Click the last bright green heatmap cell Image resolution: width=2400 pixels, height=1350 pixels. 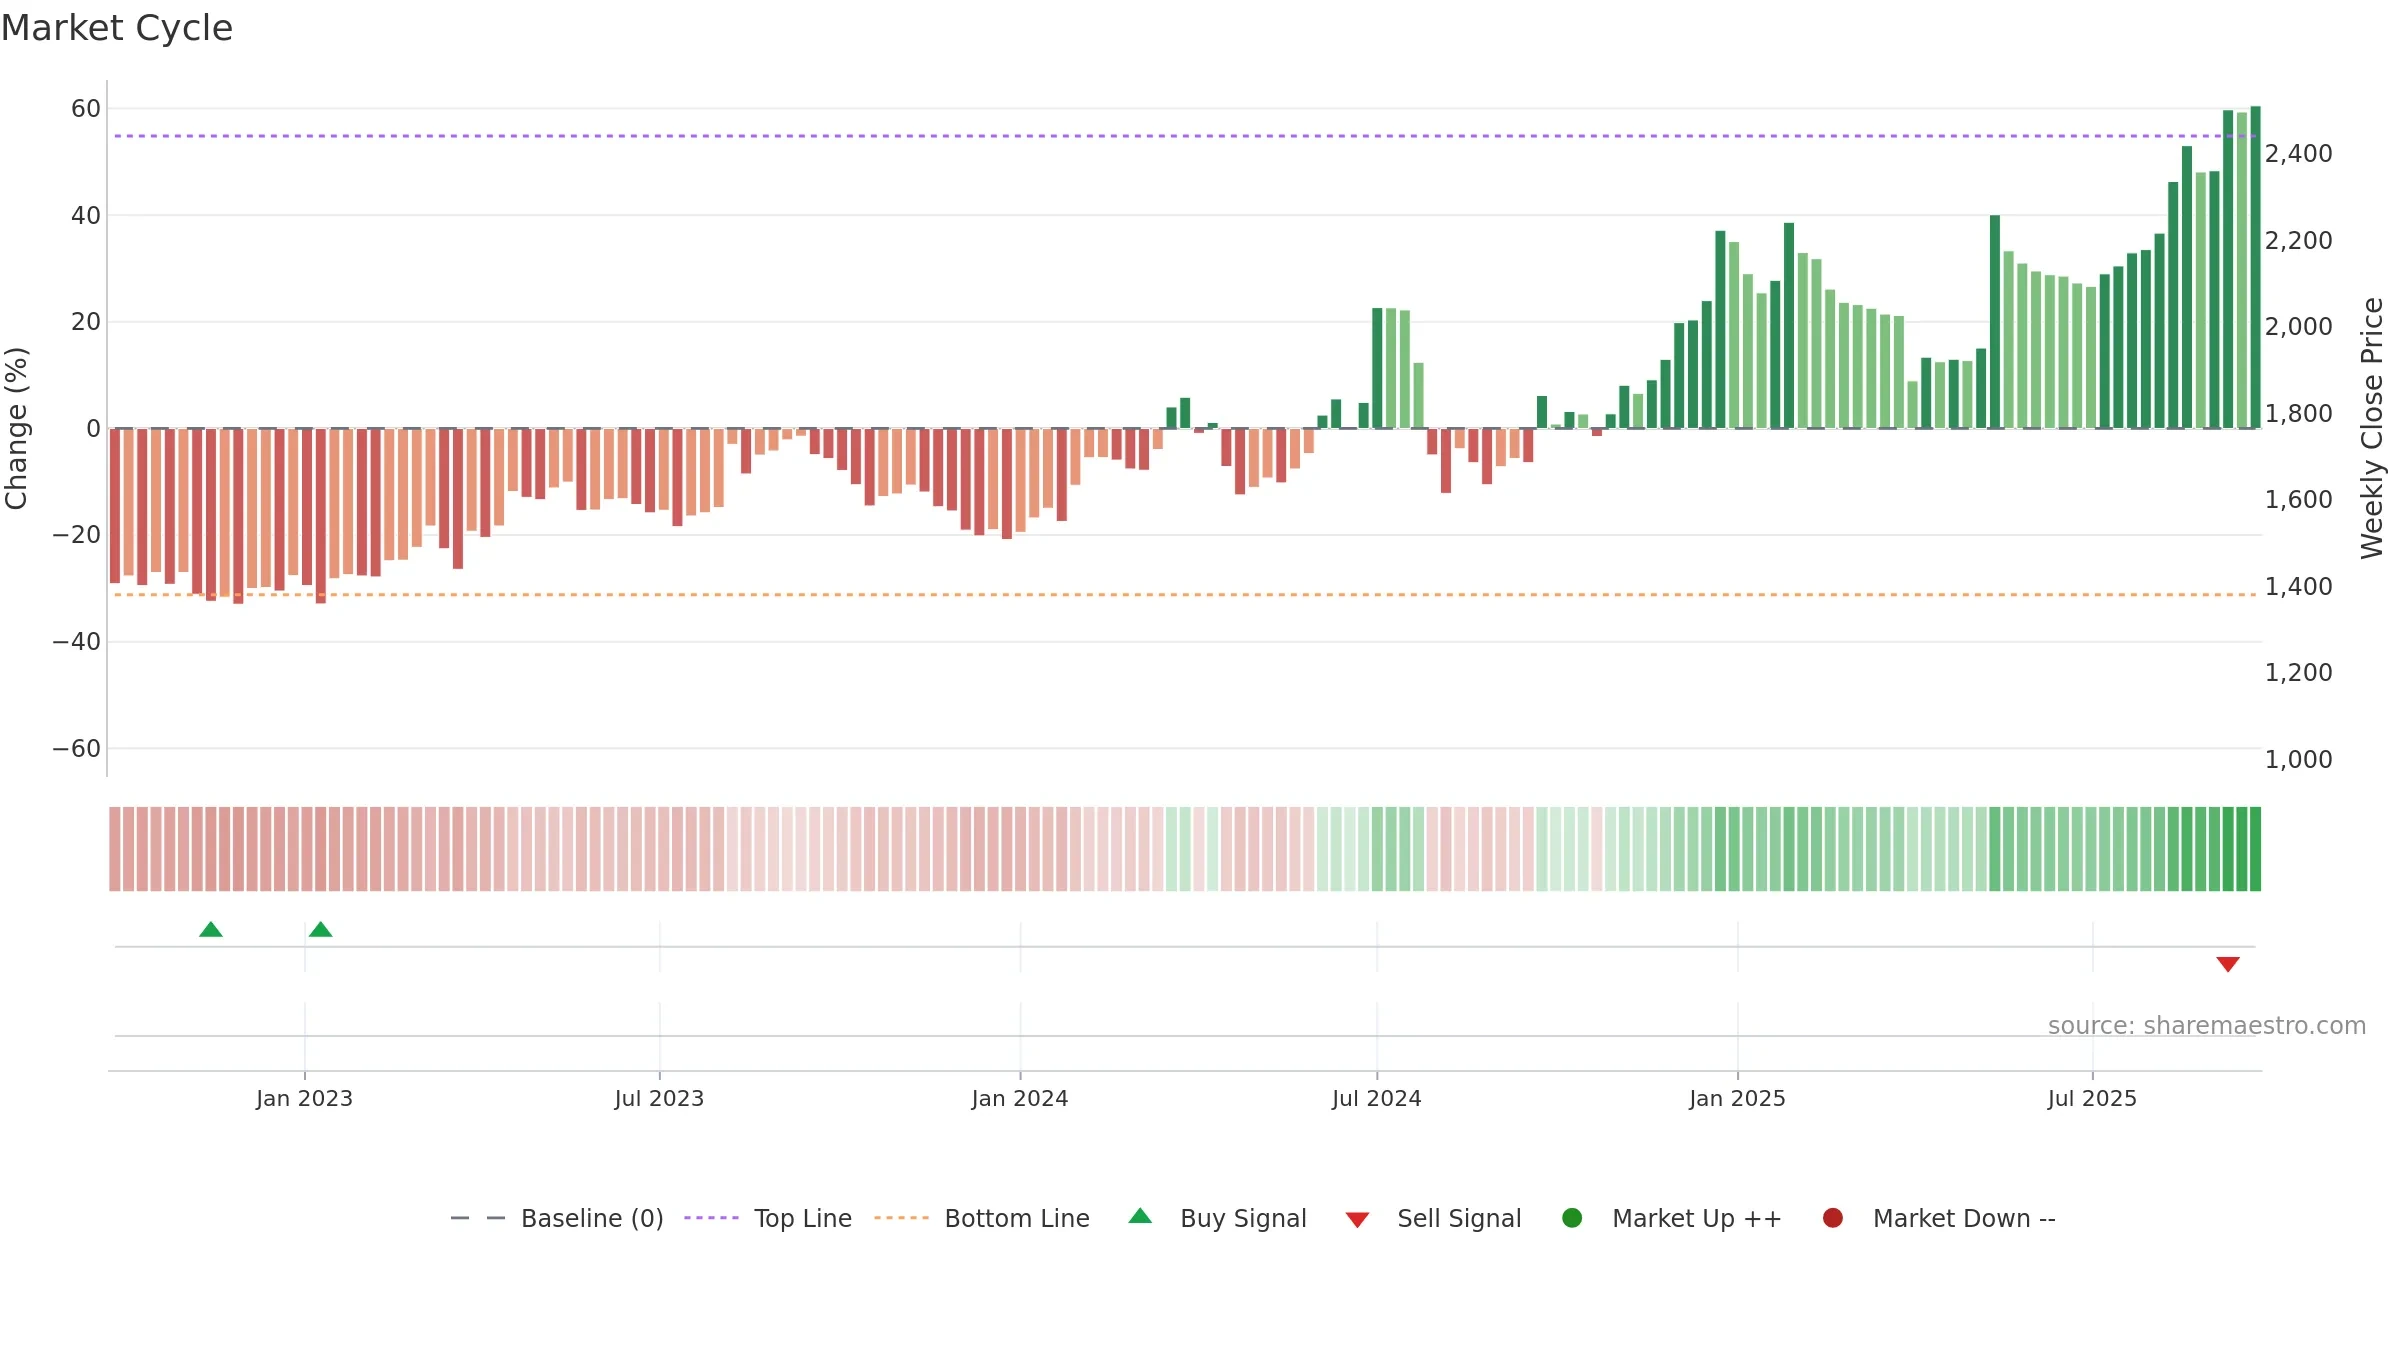coord(2255,849)
